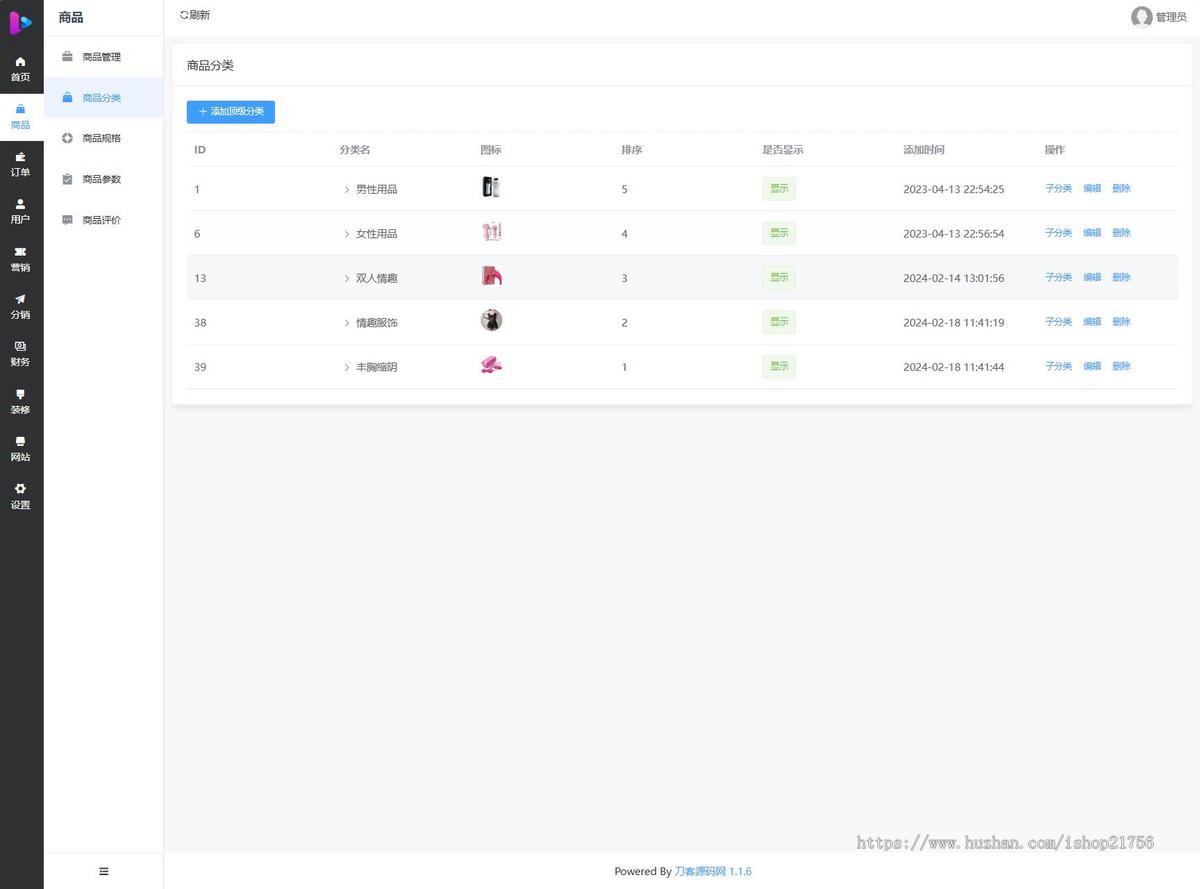Click the 分类名 column header

[355, 150]
